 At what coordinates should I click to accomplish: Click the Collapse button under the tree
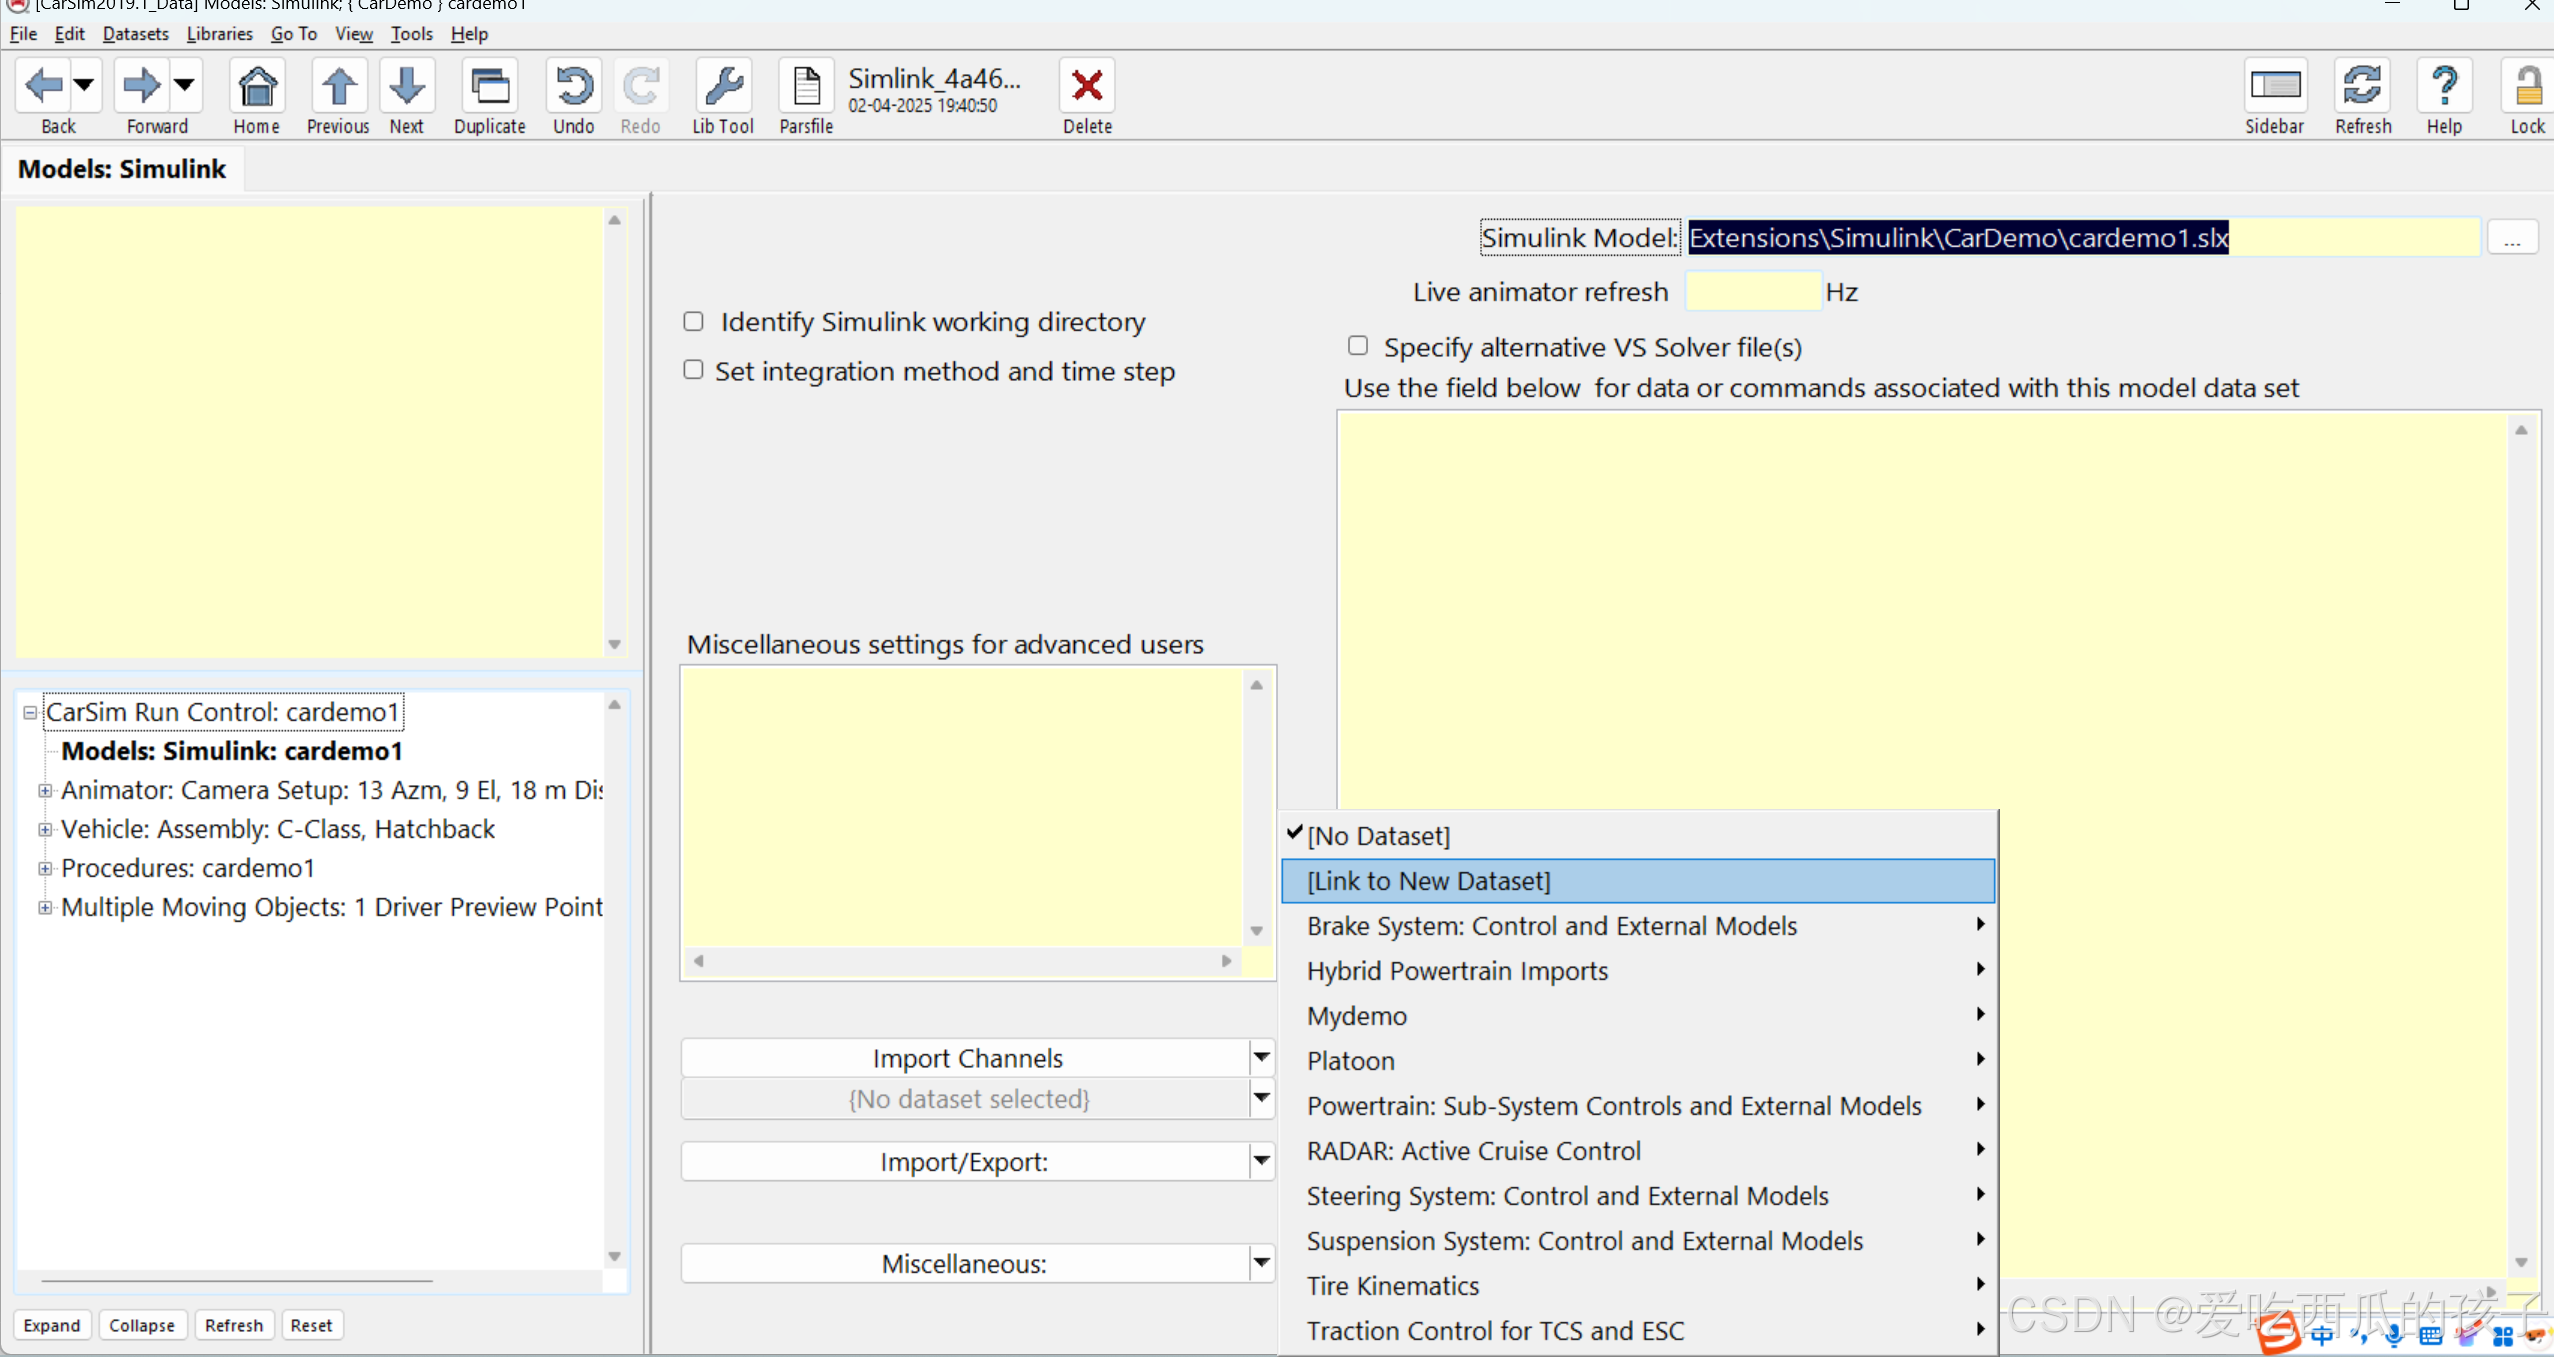click(141, 1325)
